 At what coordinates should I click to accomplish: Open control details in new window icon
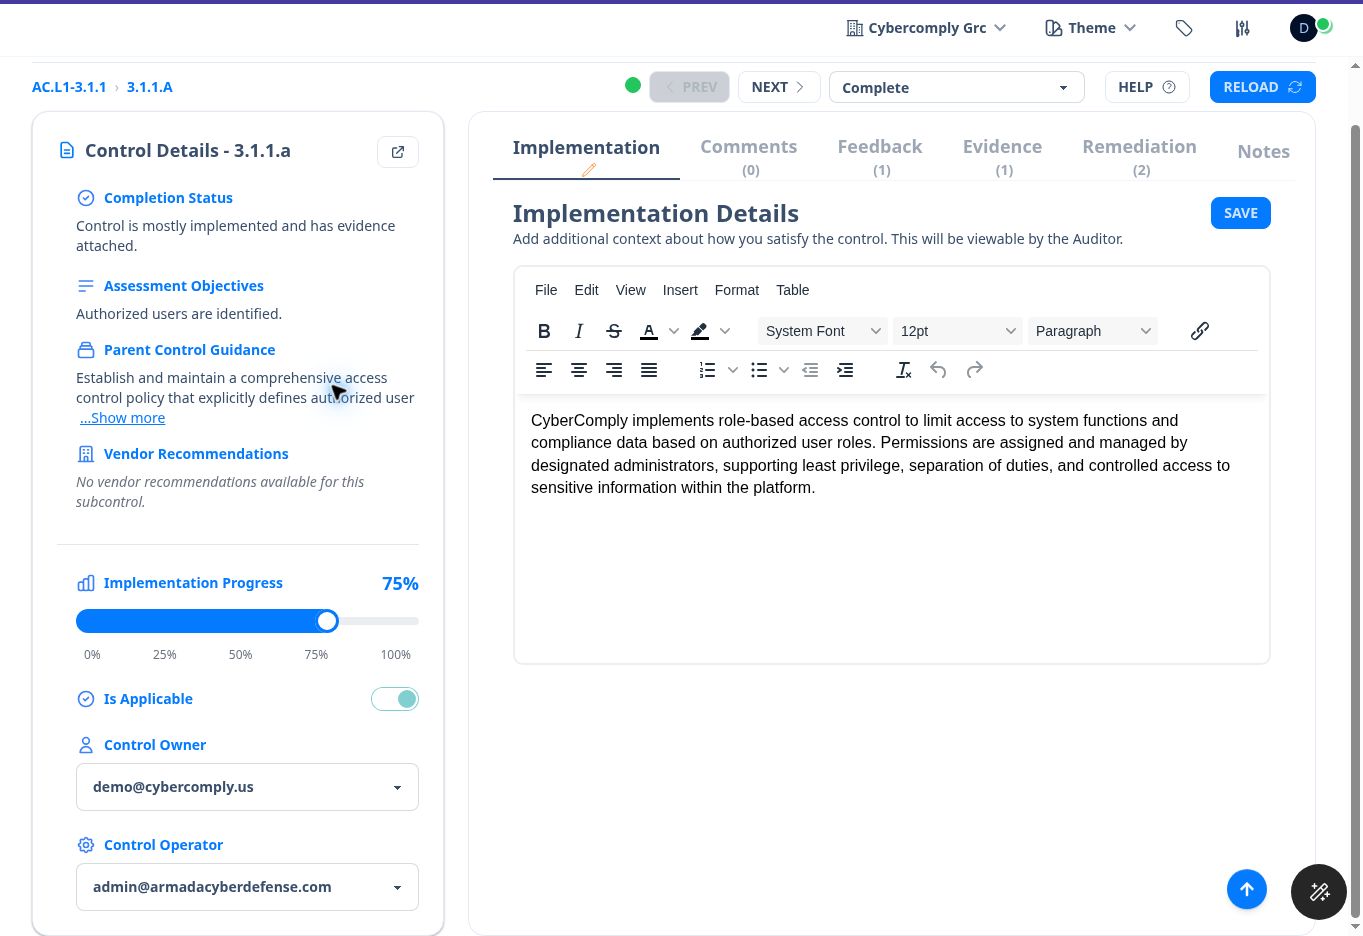click(x=398, y=152)
